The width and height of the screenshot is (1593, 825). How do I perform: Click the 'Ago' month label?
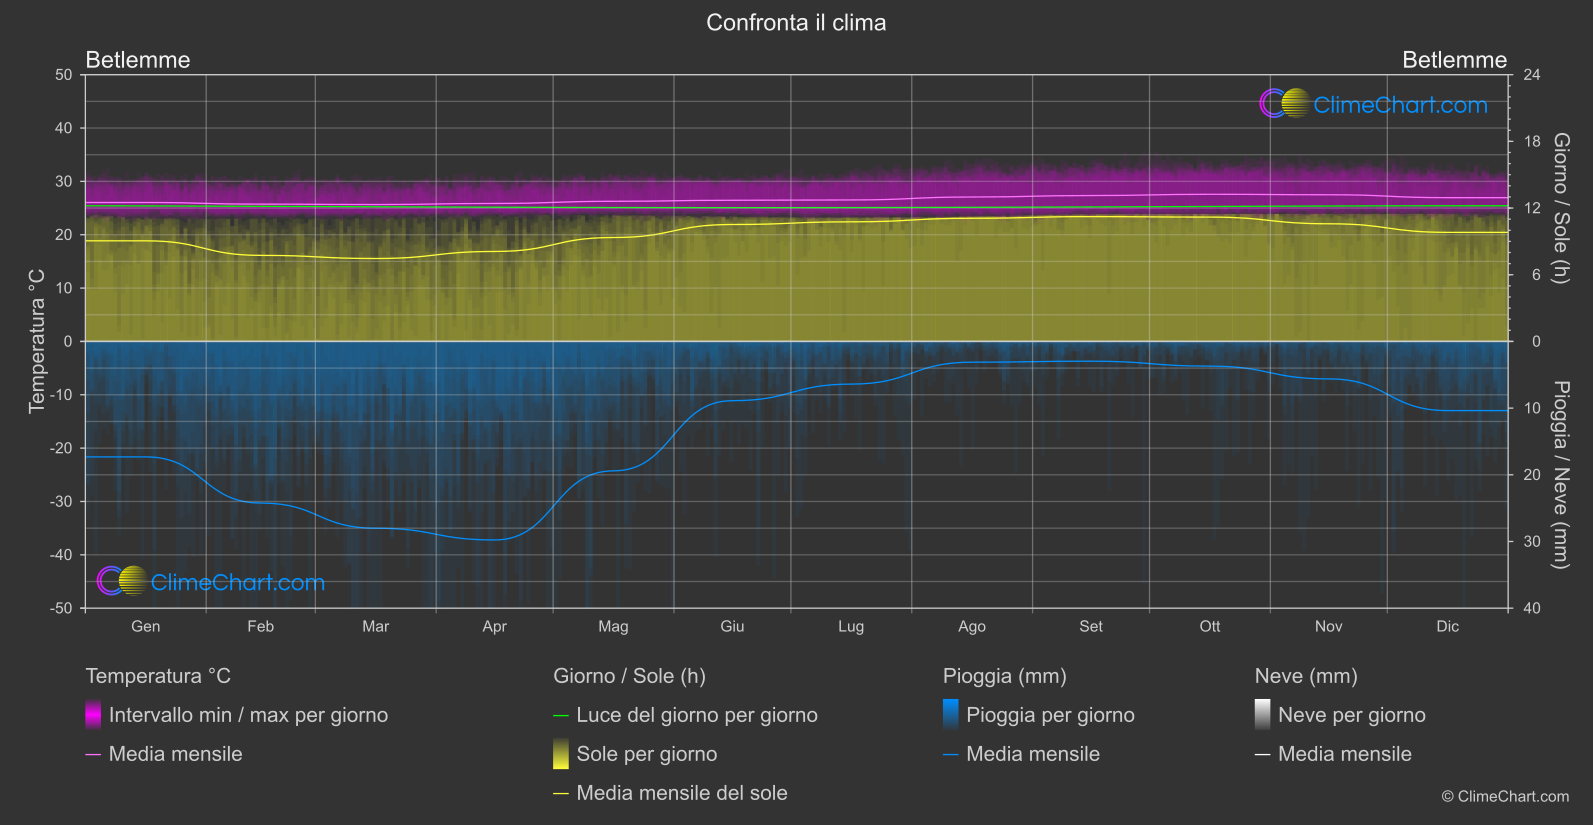[972, 626]
